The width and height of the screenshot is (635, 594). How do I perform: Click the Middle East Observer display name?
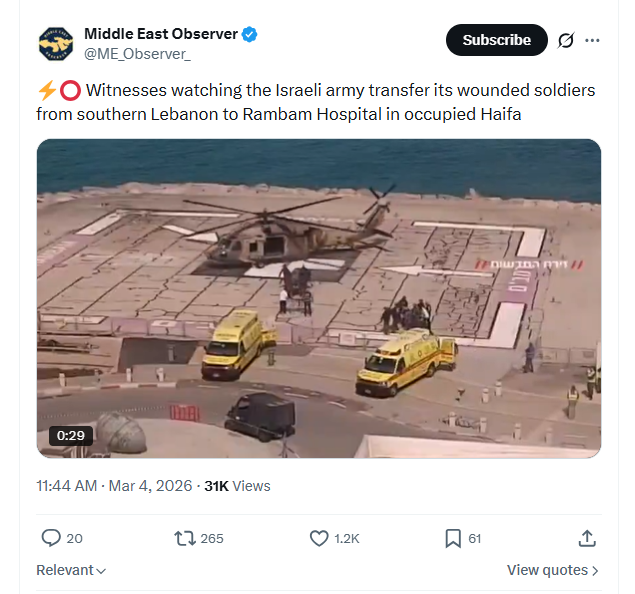tap(161, 34)
